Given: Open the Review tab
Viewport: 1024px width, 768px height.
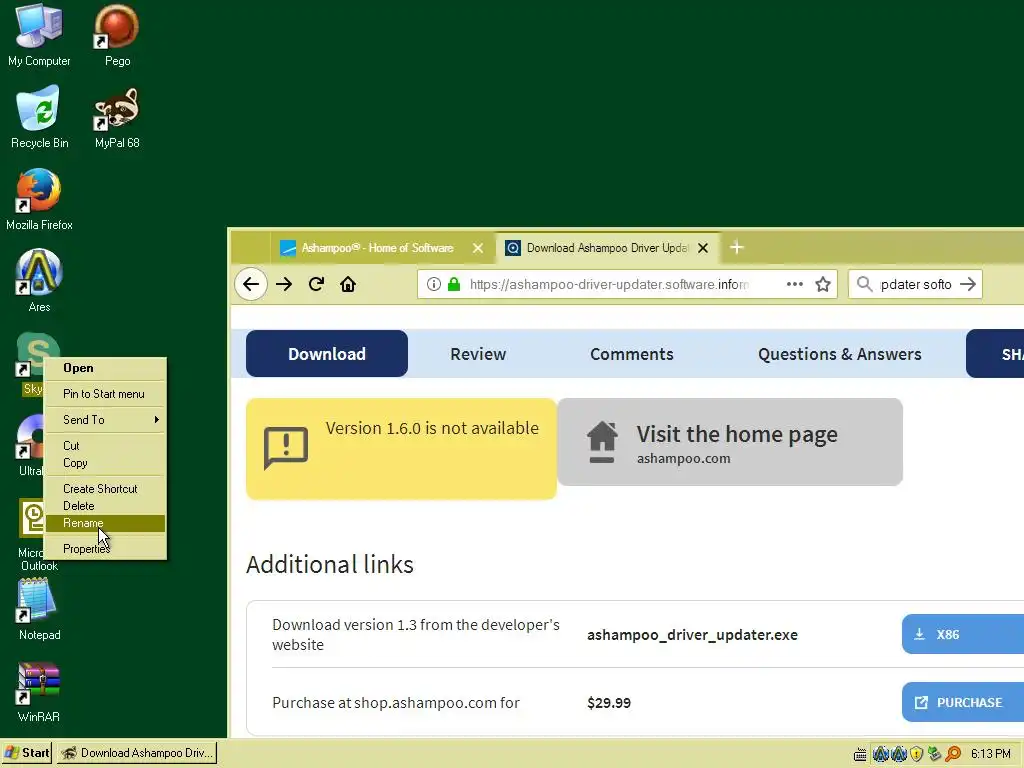Looking at the screenshot, I should (478, 354).
